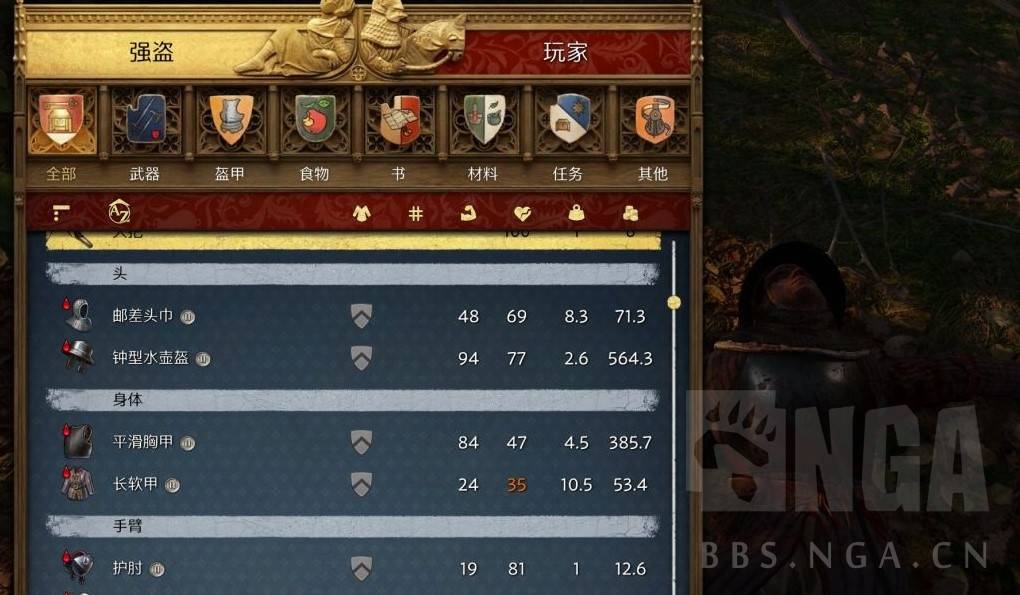Filter by 材料 materials shield icon
The image size is (1020, 595).
(x=485, y=120)
